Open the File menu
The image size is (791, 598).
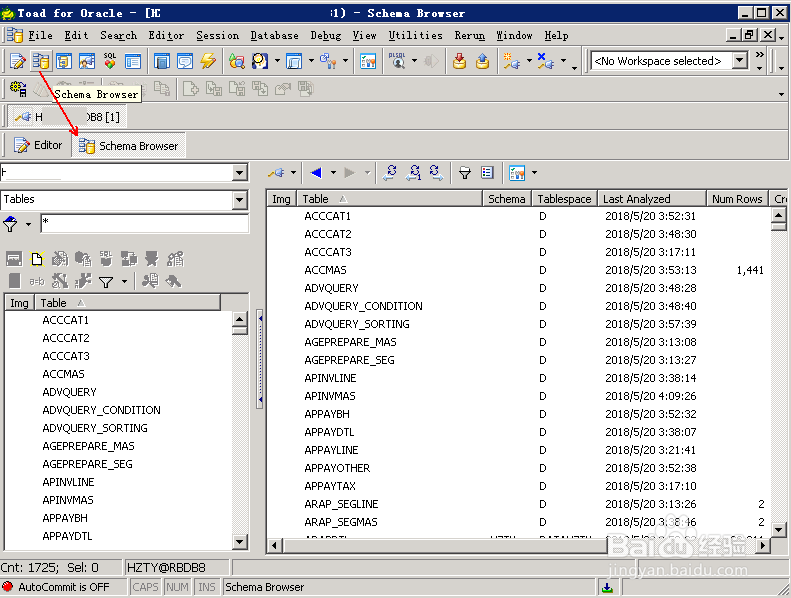pyautogui.click(x=40, y=35)
